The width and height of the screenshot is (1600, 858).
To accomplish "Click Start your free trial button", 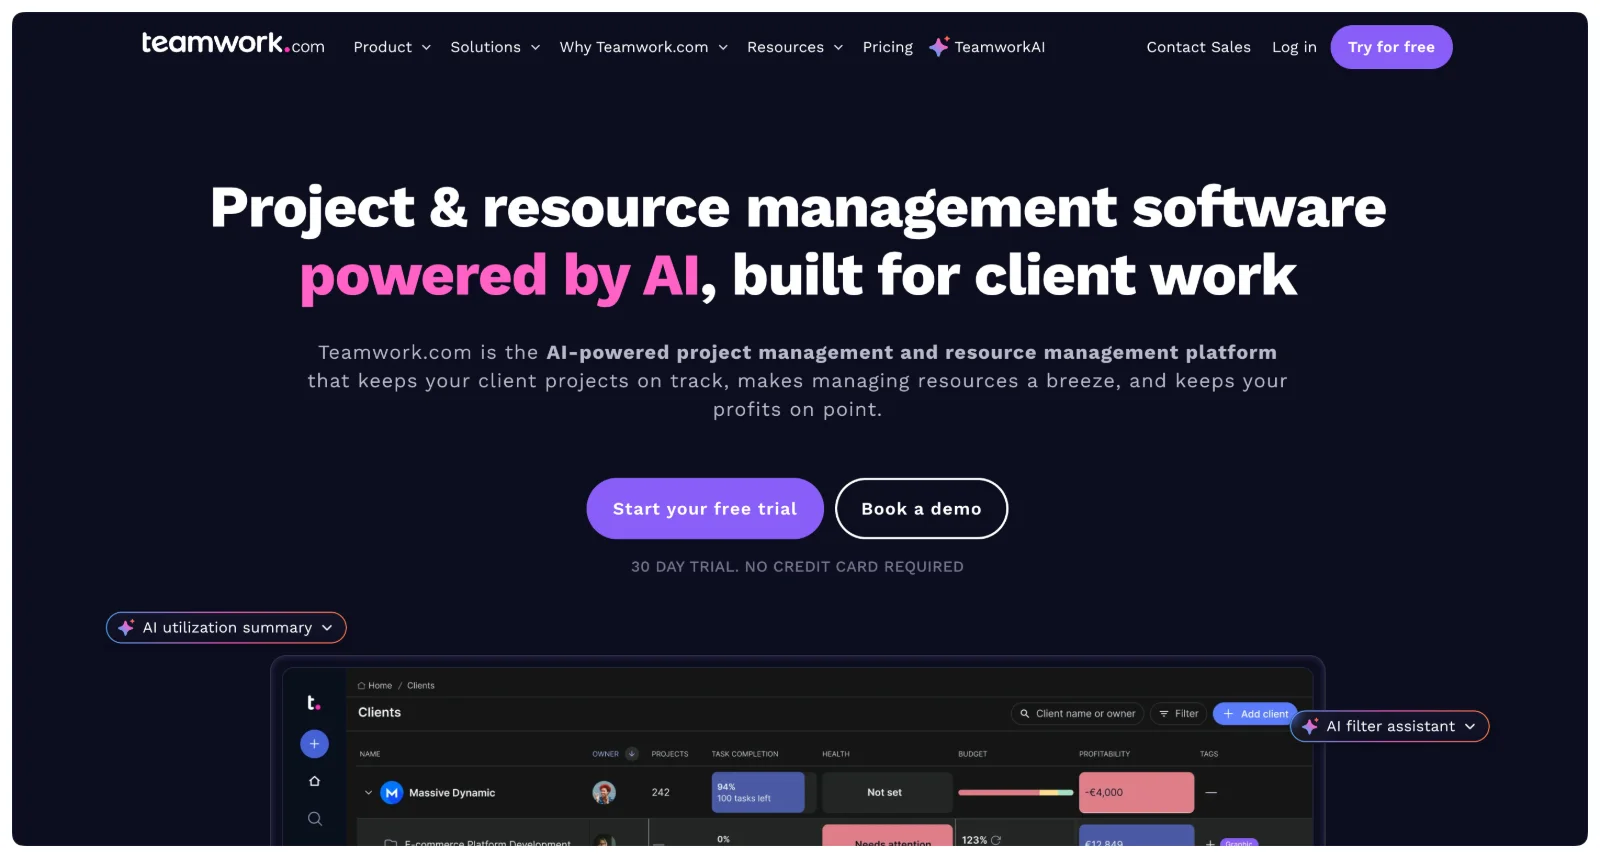I will pos(705,509).
